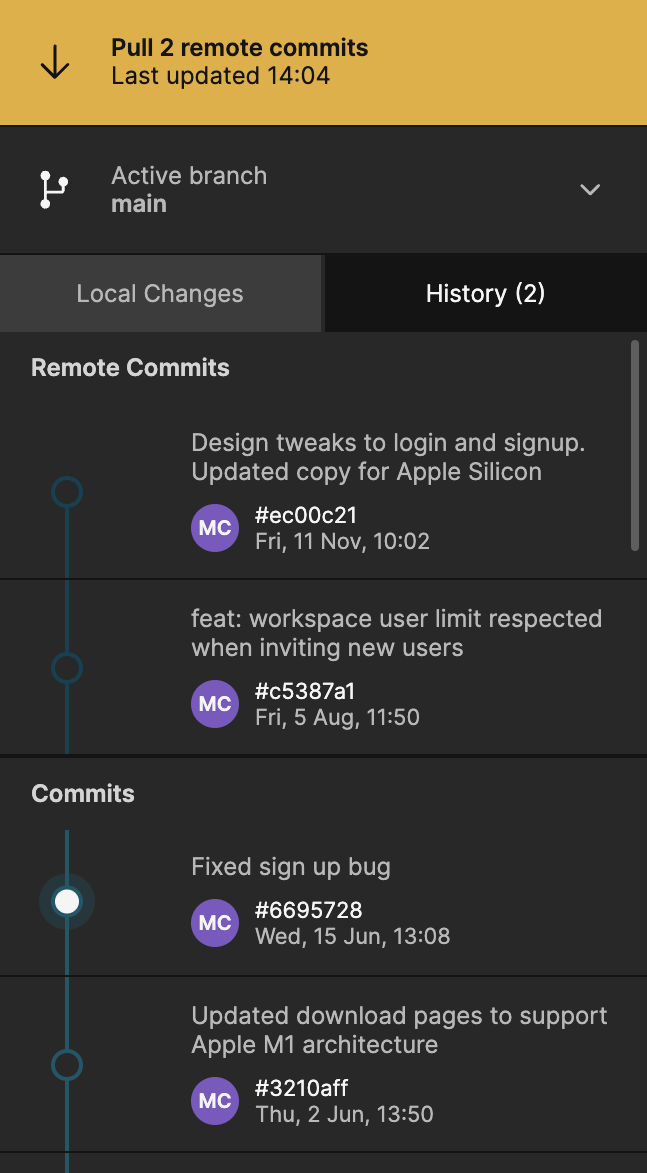The image size is (647, 1173).
Task: Click the MC avatar beside commit #6695728
Action: point(215,923)
